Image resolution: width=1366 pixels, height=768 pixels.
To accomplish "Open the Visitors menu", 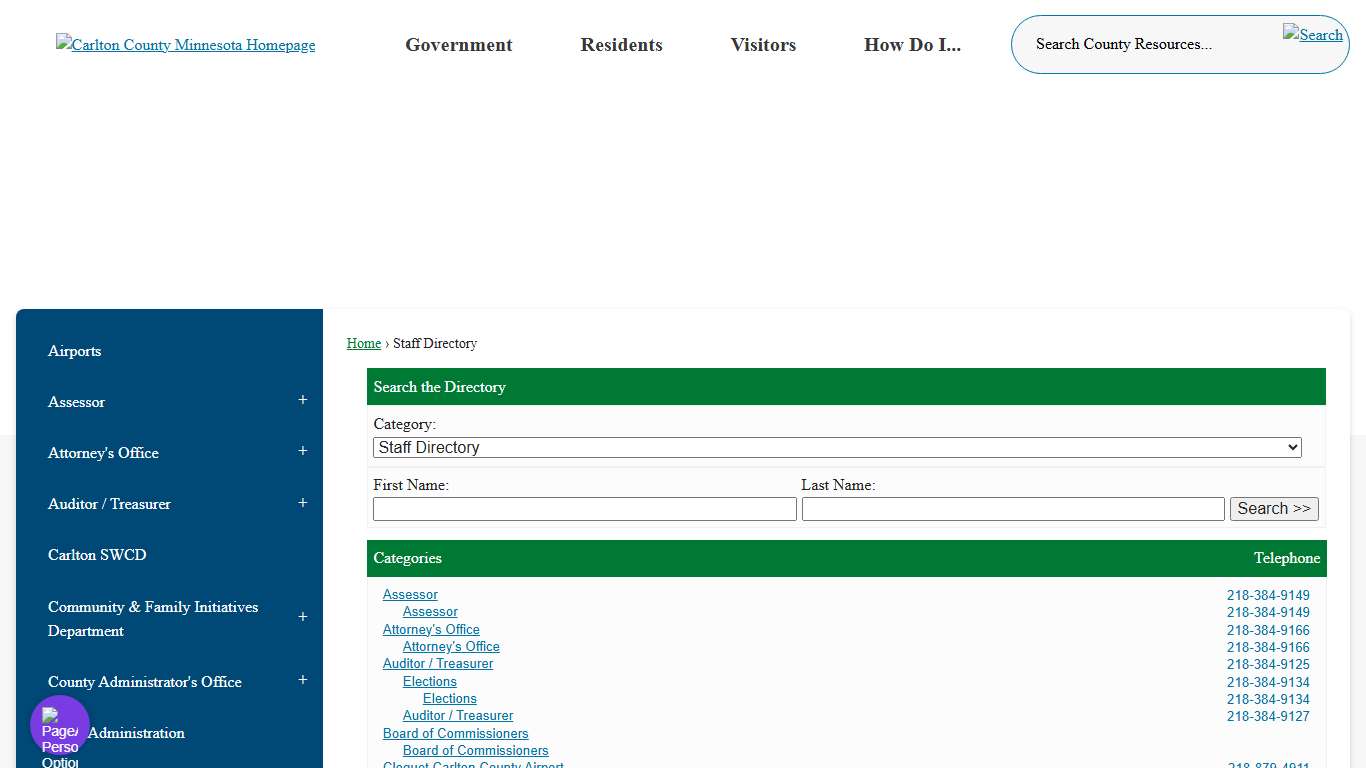I will (763, 44).
